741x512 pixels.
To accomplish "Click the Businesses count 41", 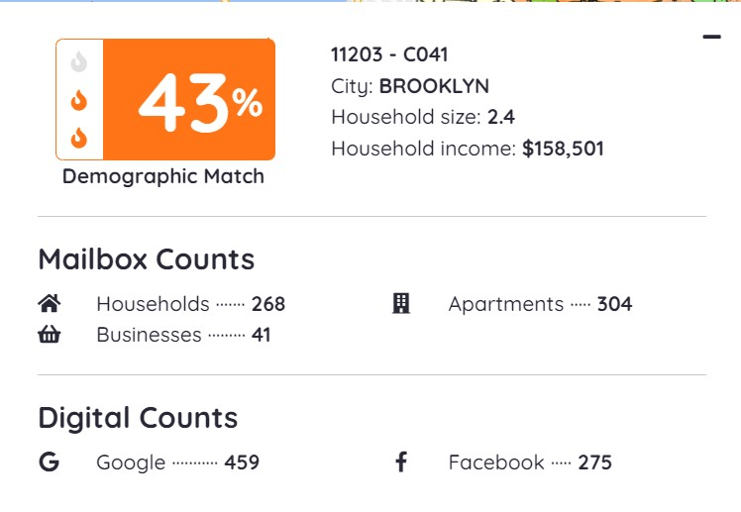I will click(x=261, y=335).
